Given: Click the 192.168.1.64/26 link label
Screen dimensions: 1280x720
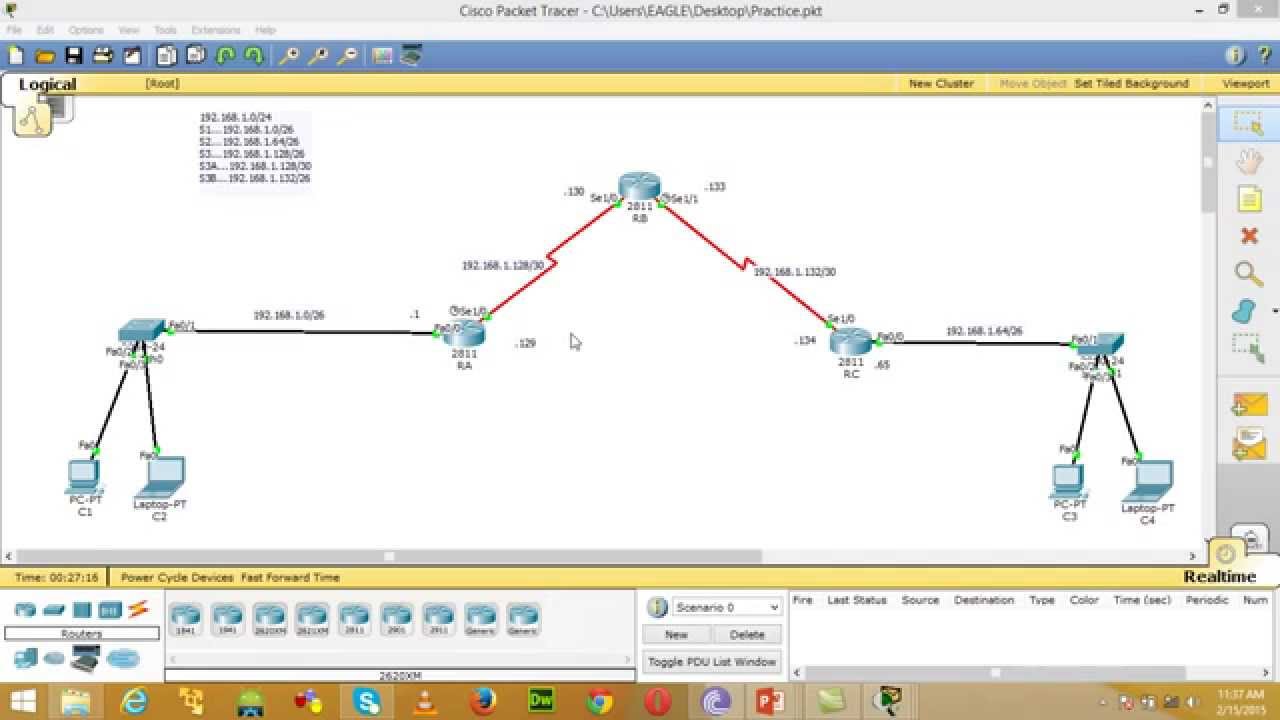Looking at the screenshot, I should 984,331.
